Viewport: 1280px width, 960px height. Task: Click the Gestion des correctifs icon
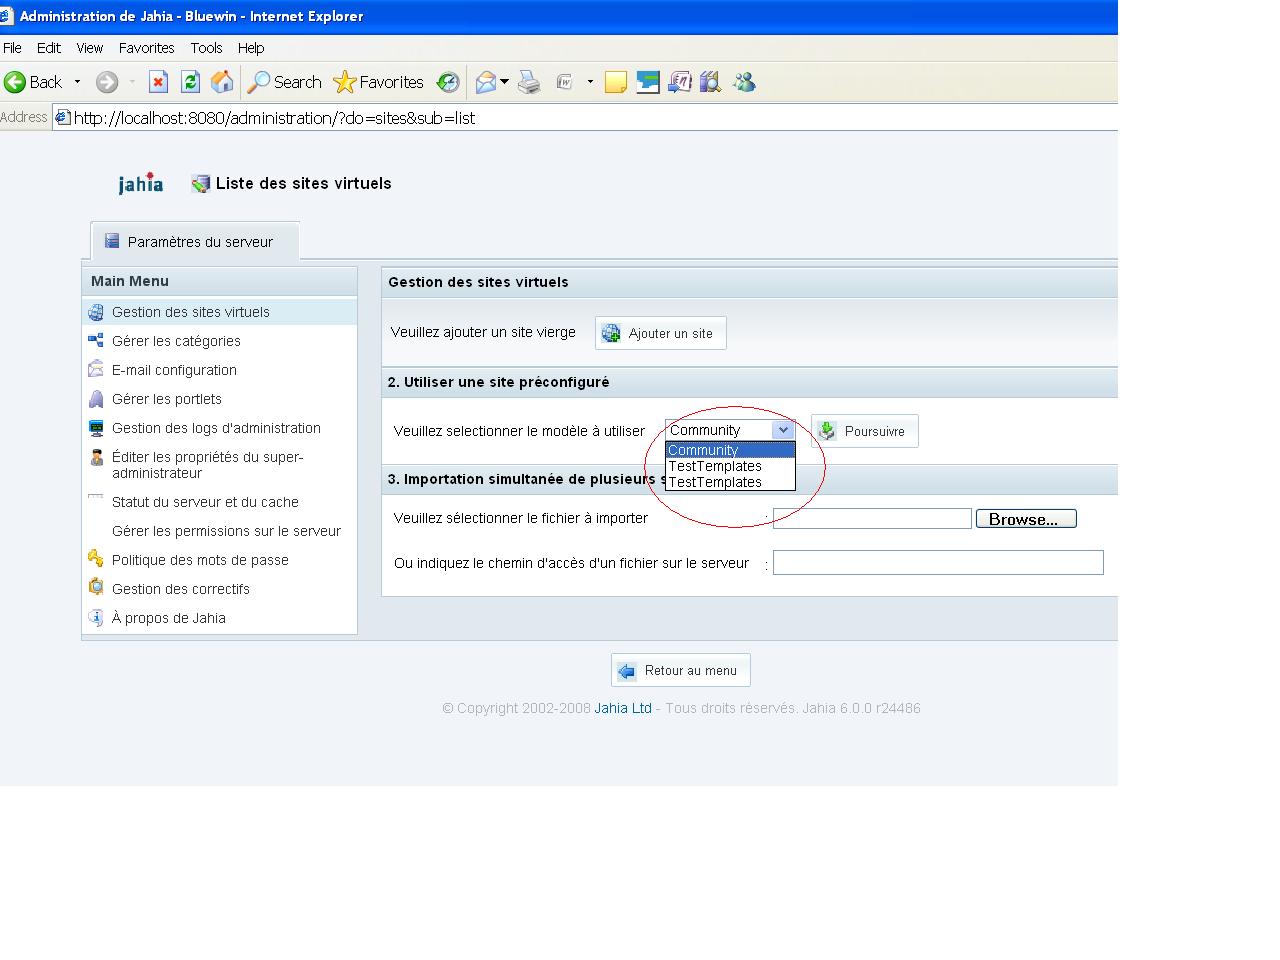[x=96, y=587]
